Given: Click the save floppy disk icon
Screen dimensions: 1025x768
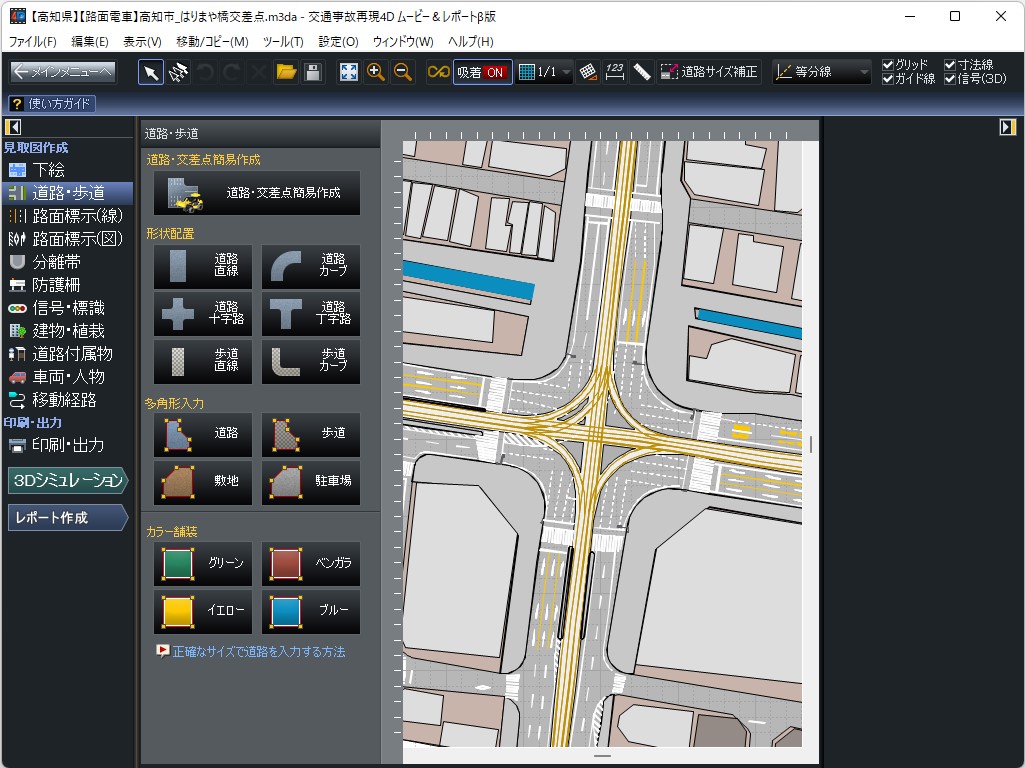Looking at the screenshot, I should [x=312, y=72].
